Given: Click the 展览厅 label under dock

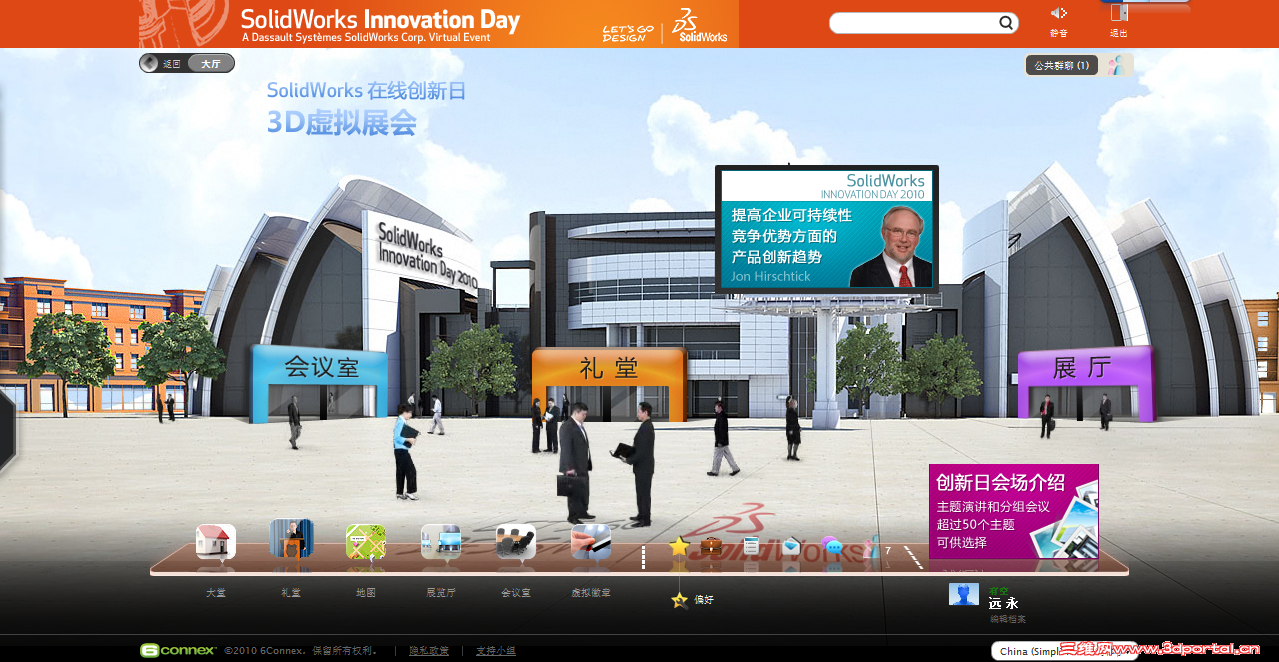Looking at the screenshot, I should point(441,593).
